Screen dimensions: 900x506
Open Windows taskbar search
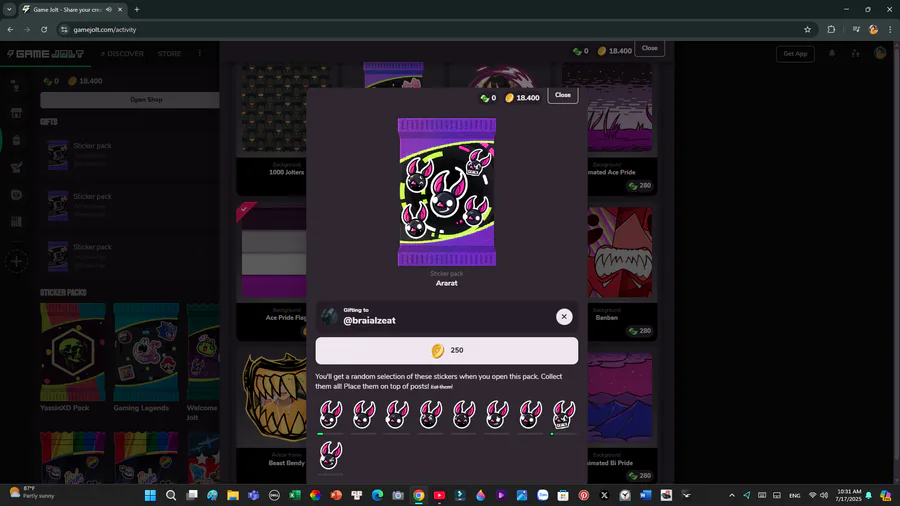point(171,495)
